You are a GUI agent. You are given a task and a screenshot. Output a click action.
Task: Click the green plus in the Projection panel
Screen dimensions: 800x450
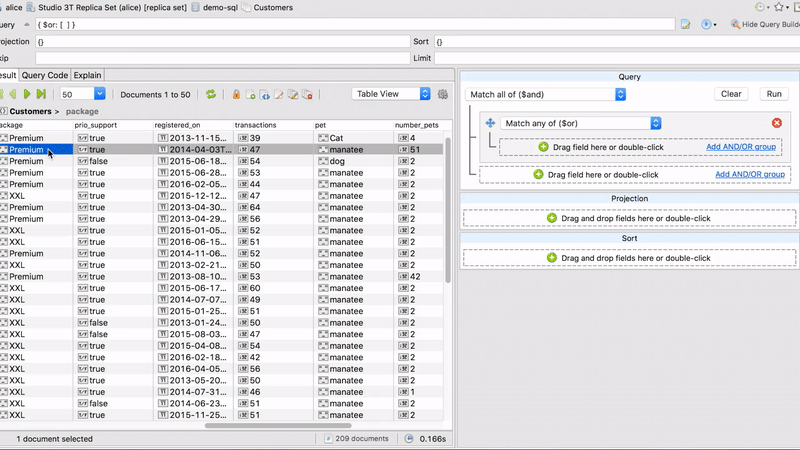pos(552,218)
